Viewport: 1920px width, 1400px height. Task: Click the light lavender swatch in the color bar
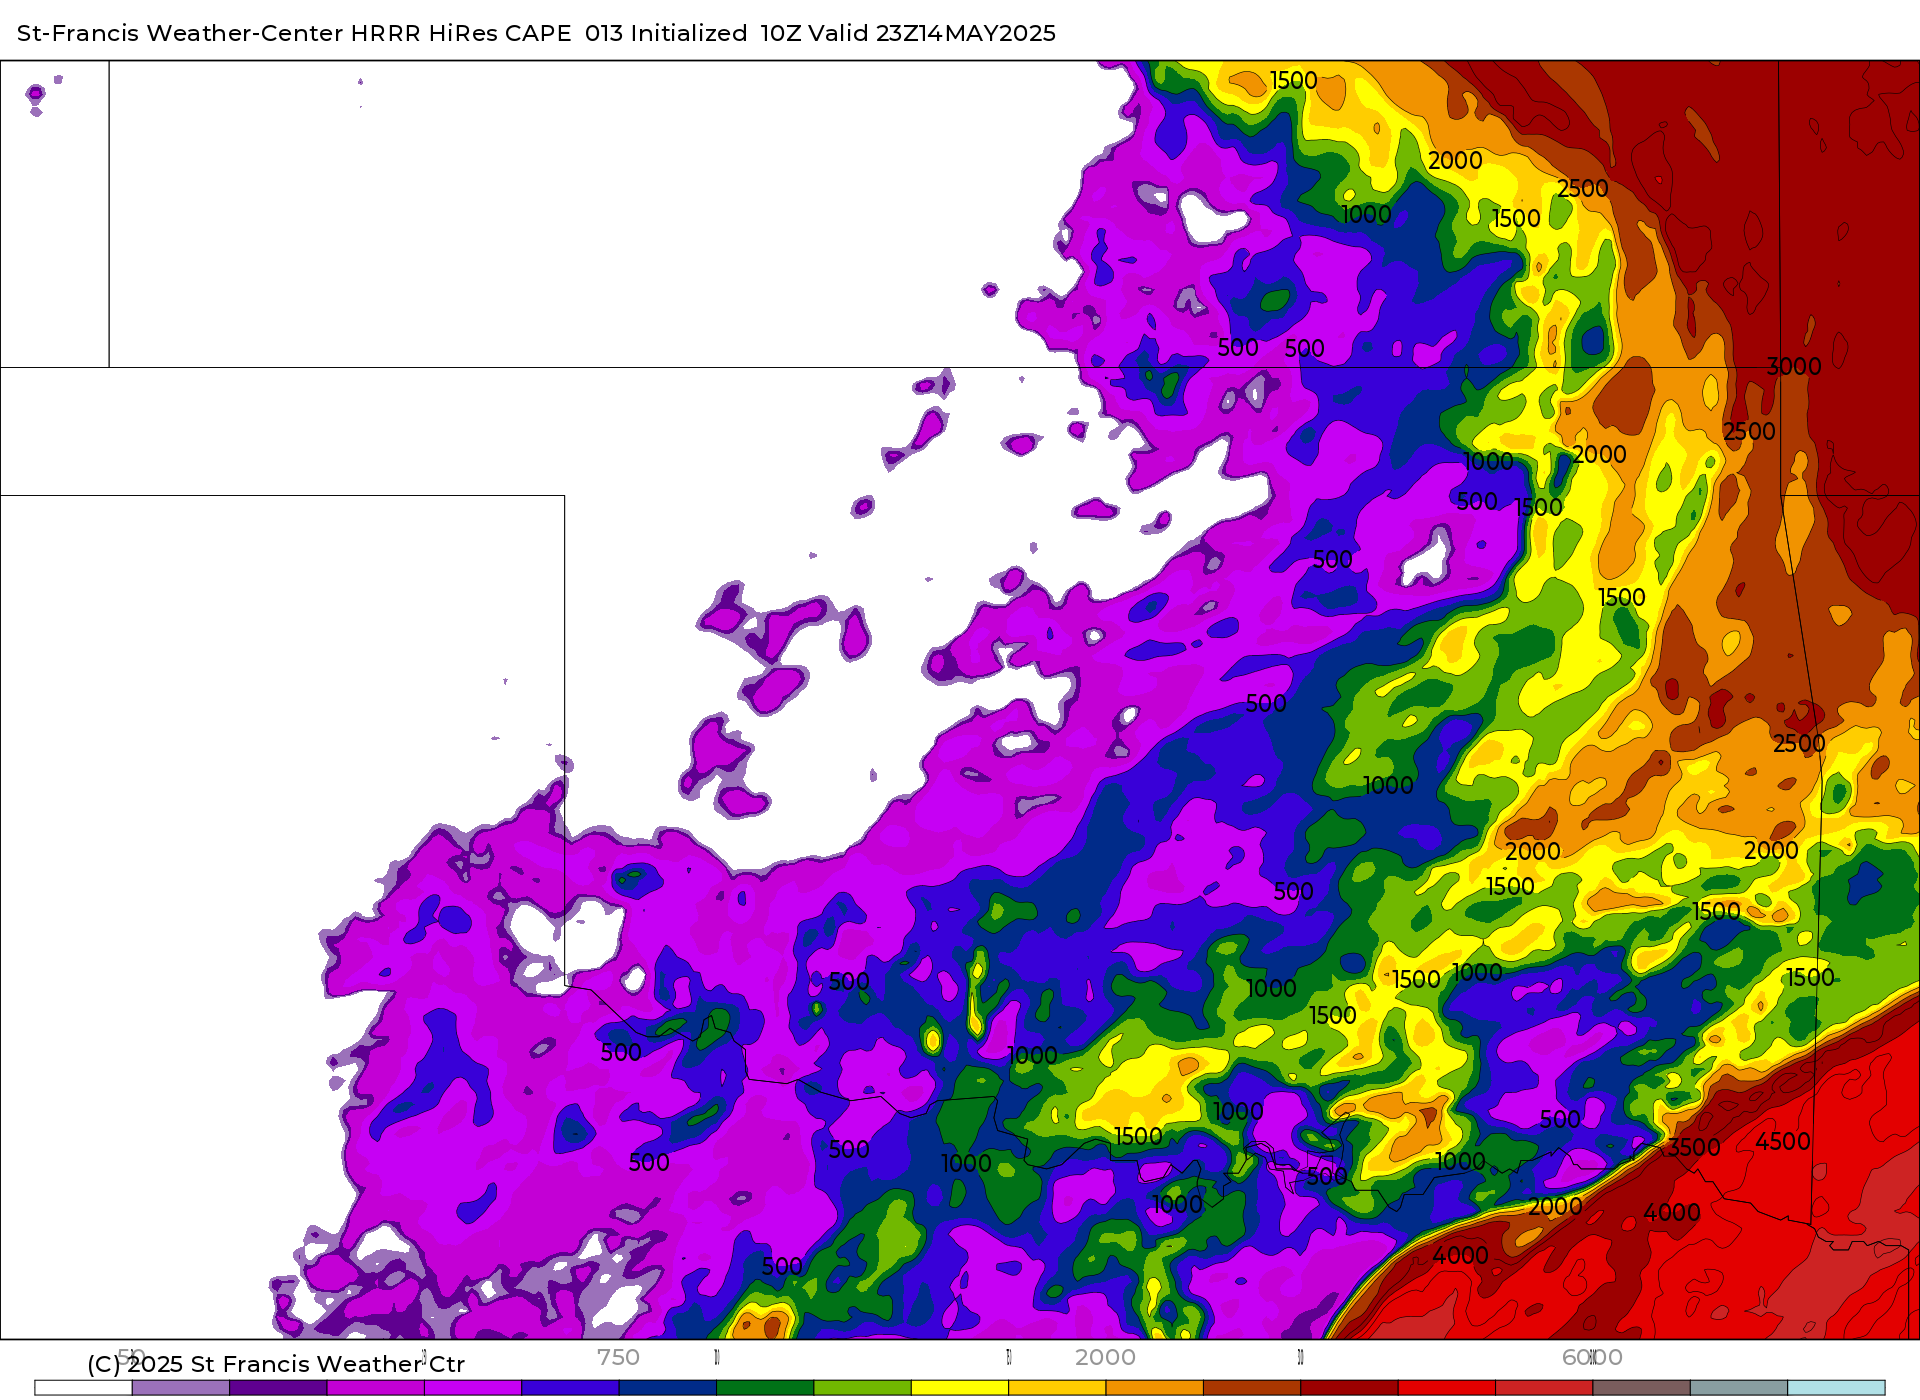click(x=180, y=1388)
